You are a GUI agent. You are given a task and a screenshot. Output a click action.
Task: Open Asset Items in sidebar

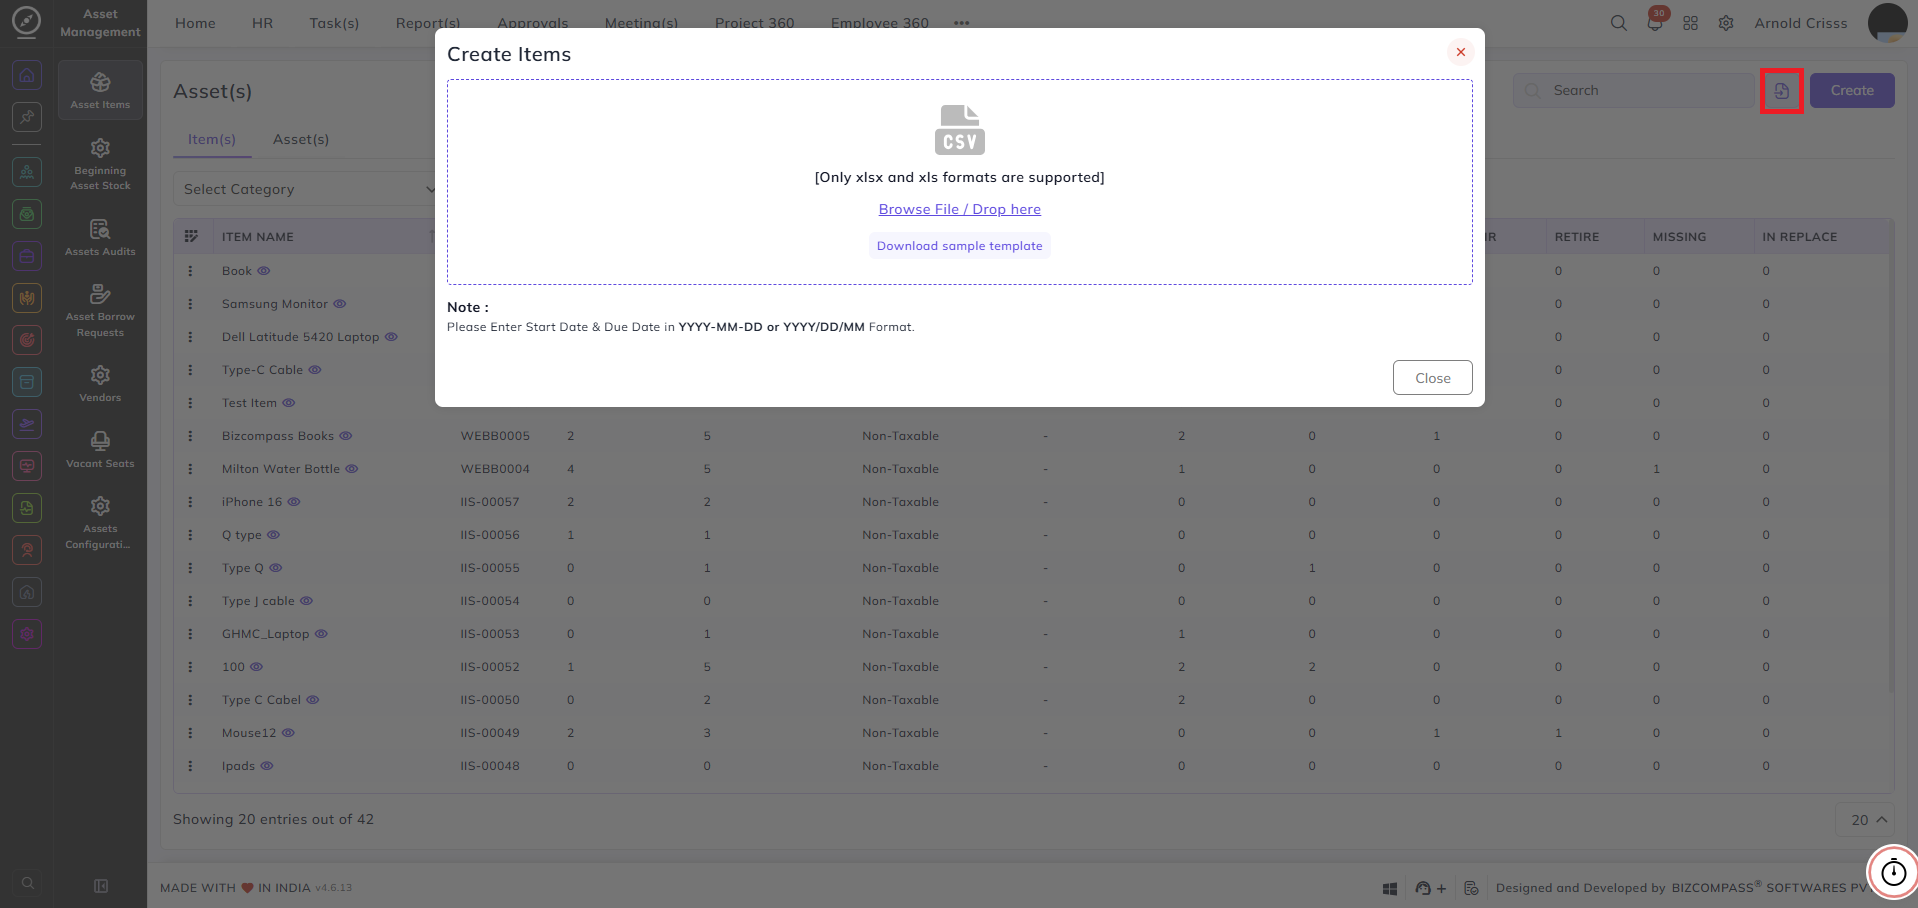[100, 90]
